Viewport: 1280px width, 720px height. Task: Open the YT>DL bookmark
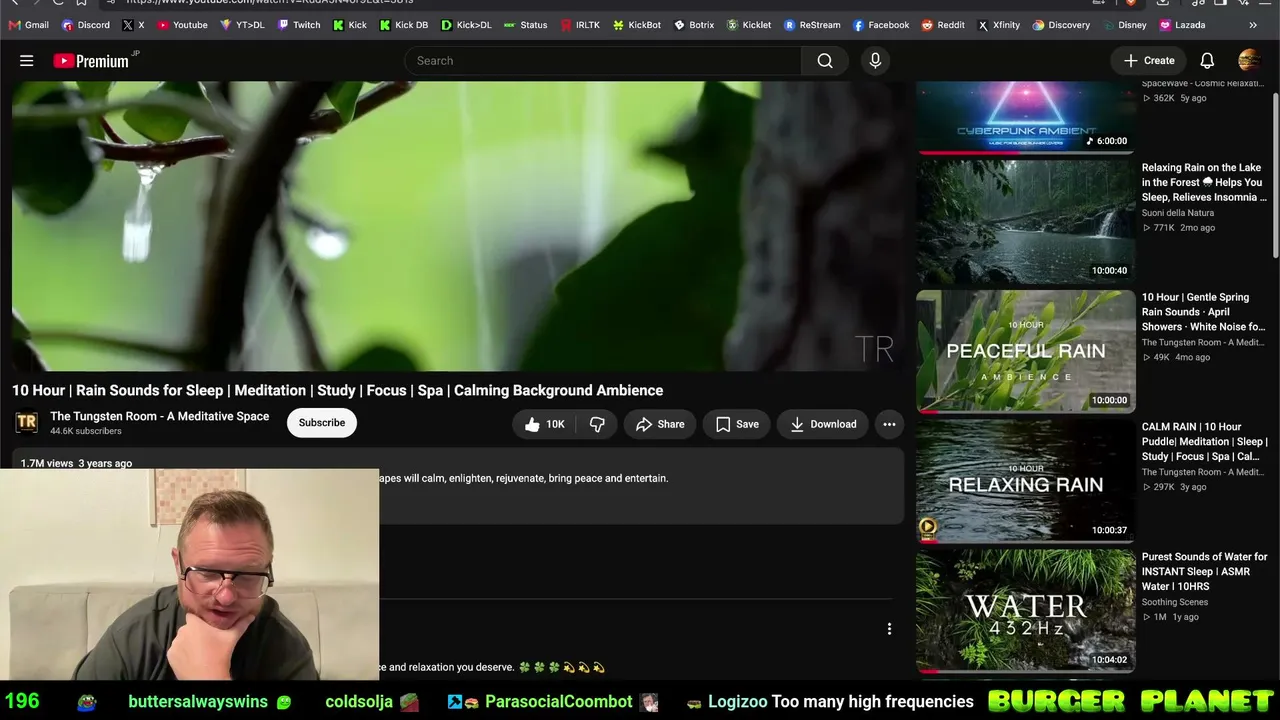[242, 25]
